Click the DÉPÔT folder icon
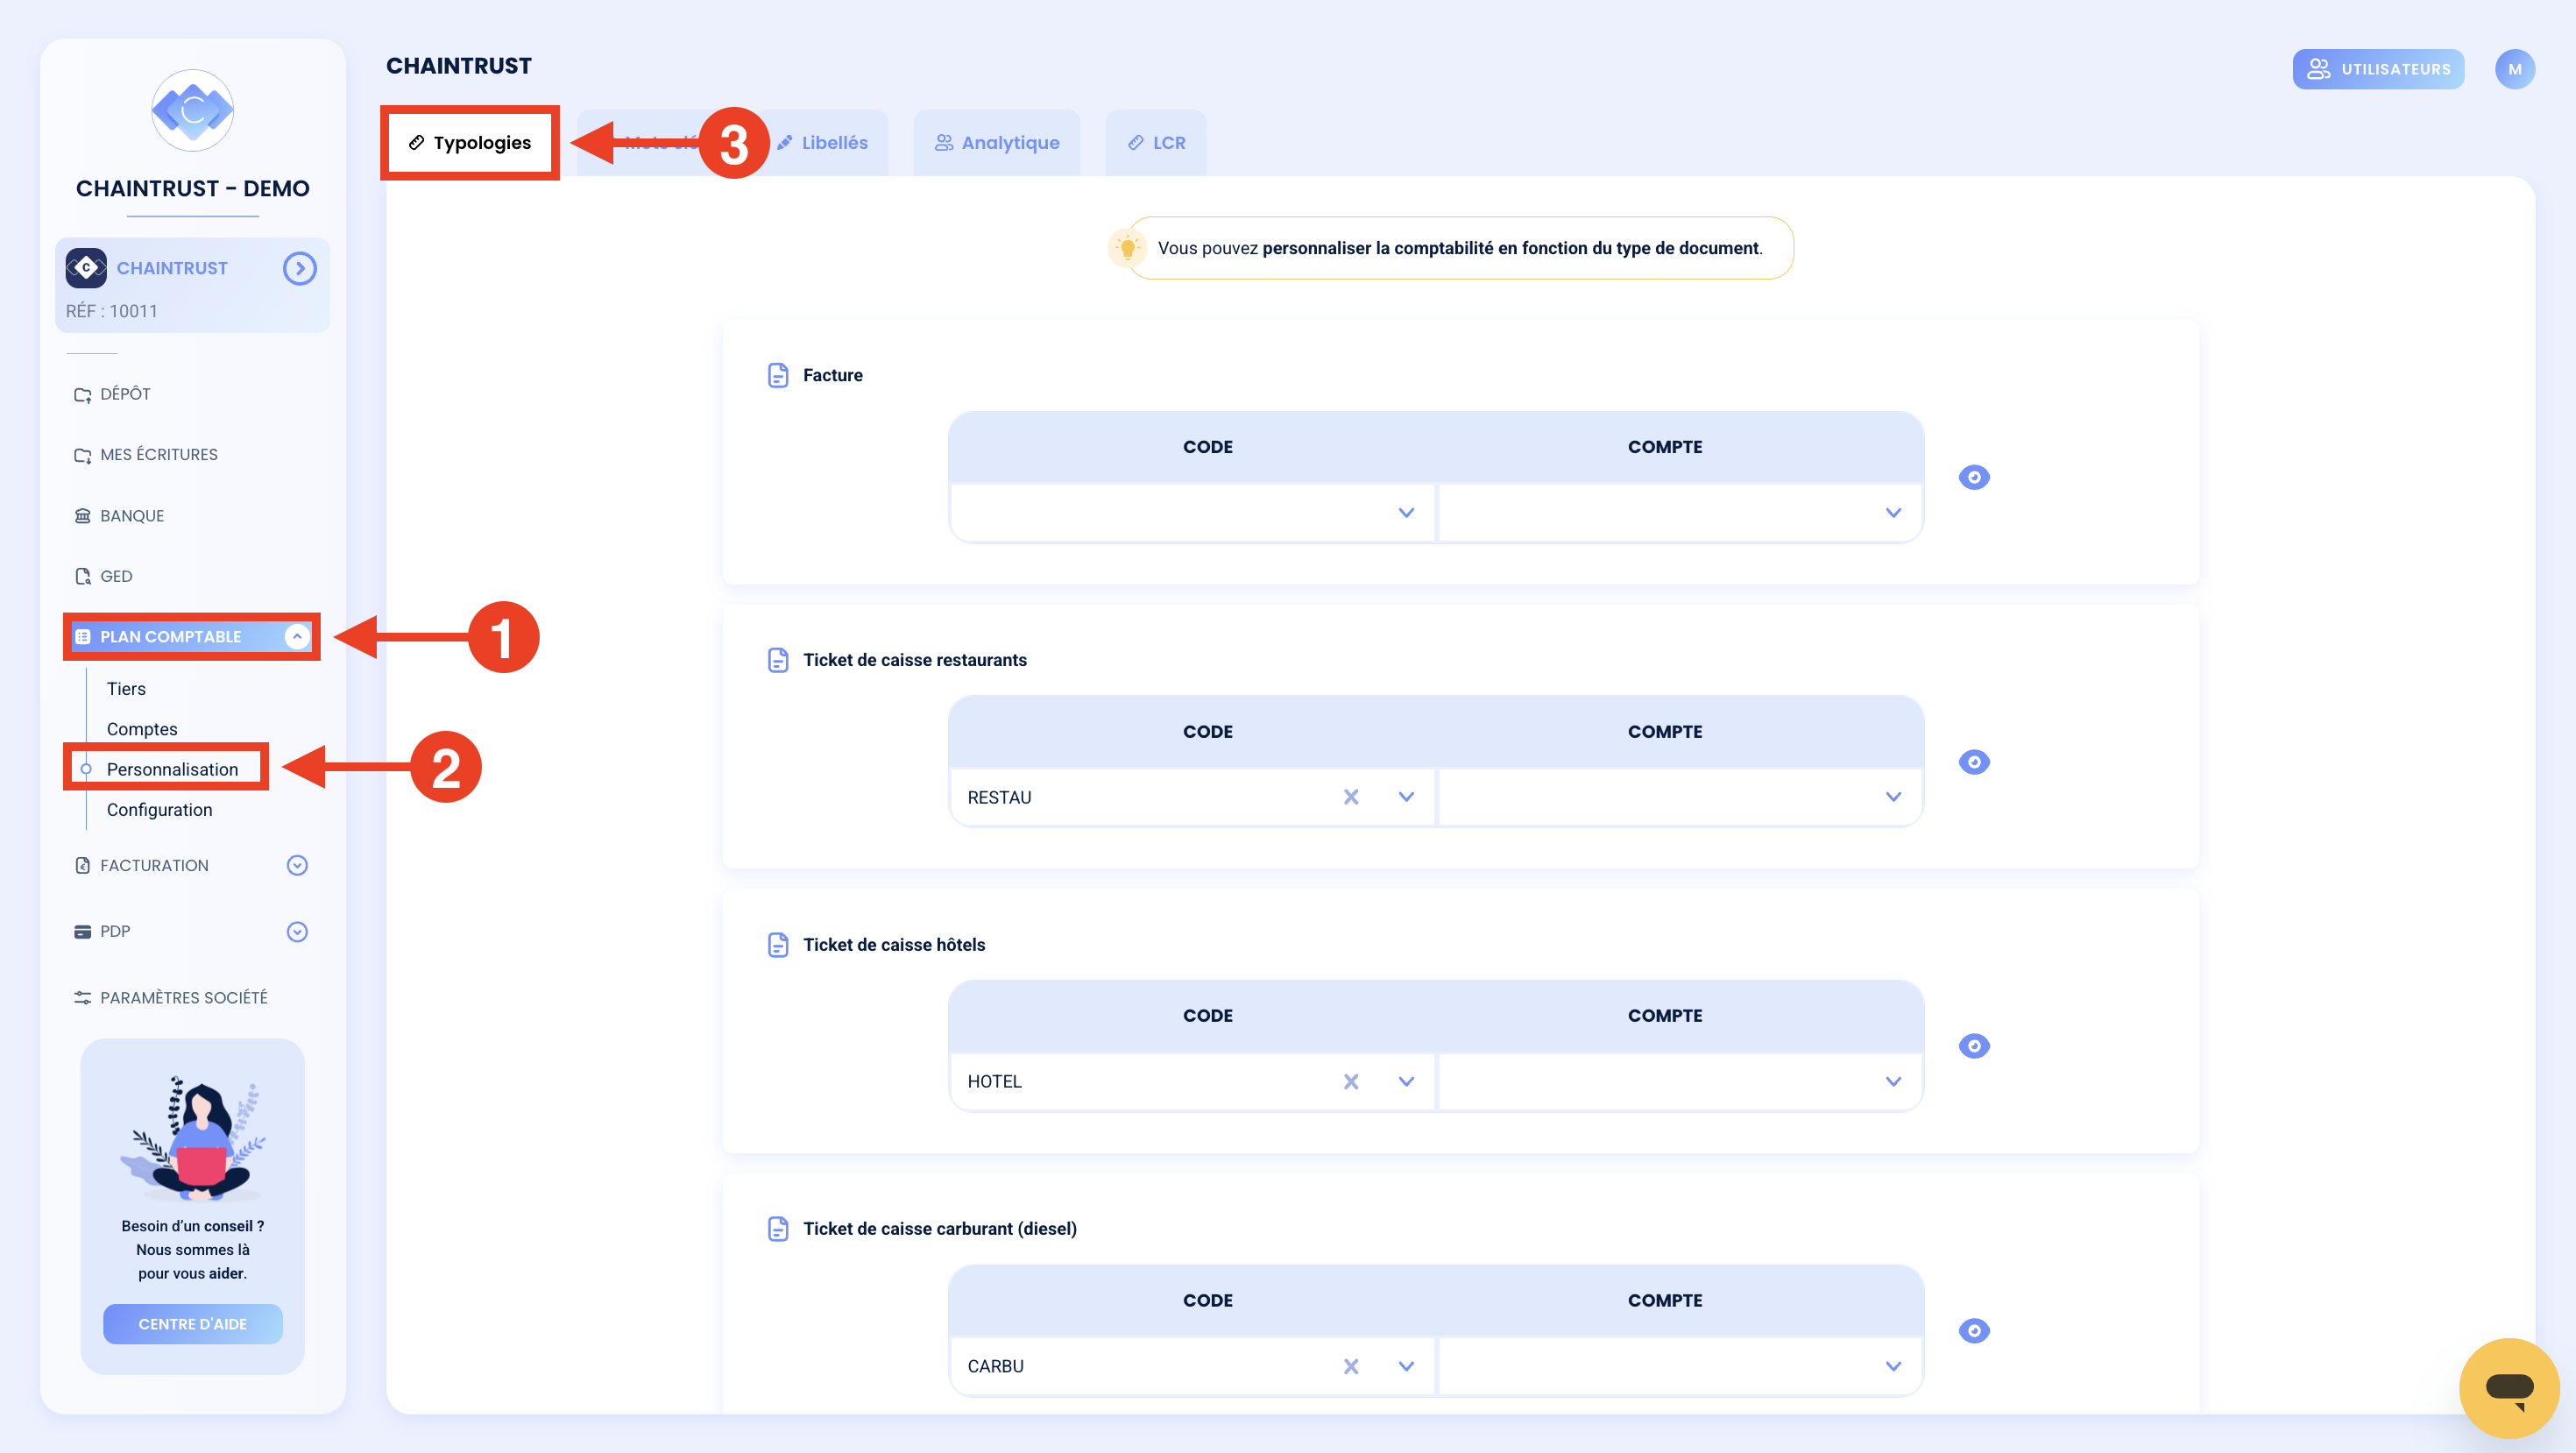2576x1453 pixels. coord(83,395)
